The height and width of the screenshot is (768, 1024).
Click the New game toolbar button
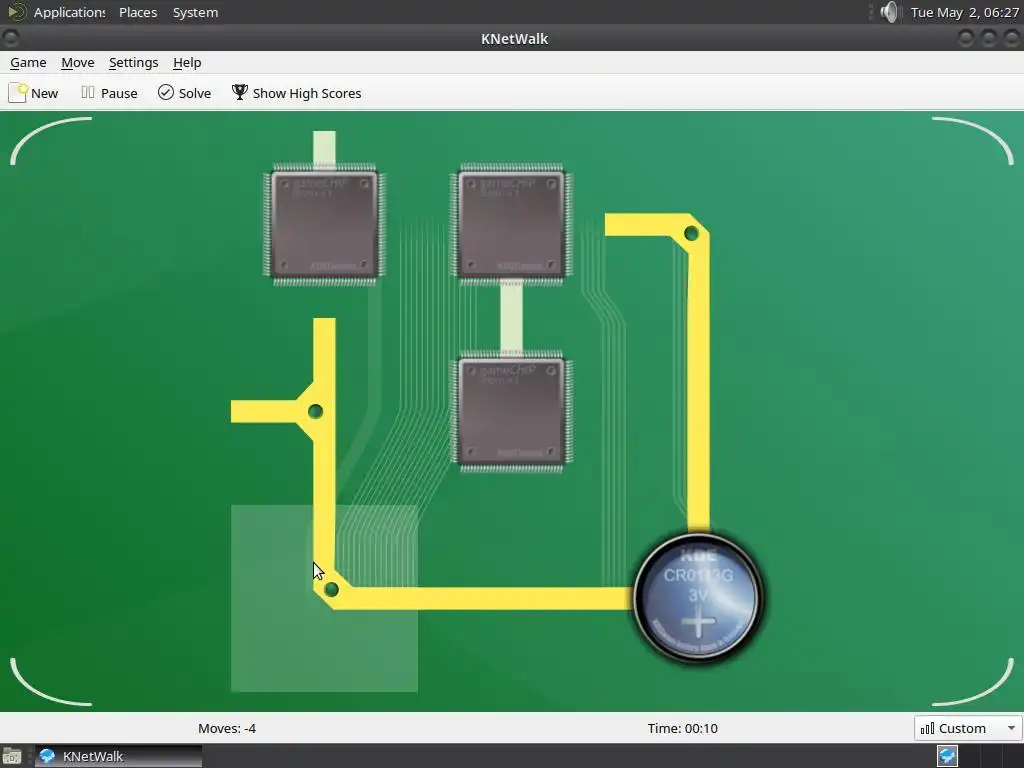(34, 93)
